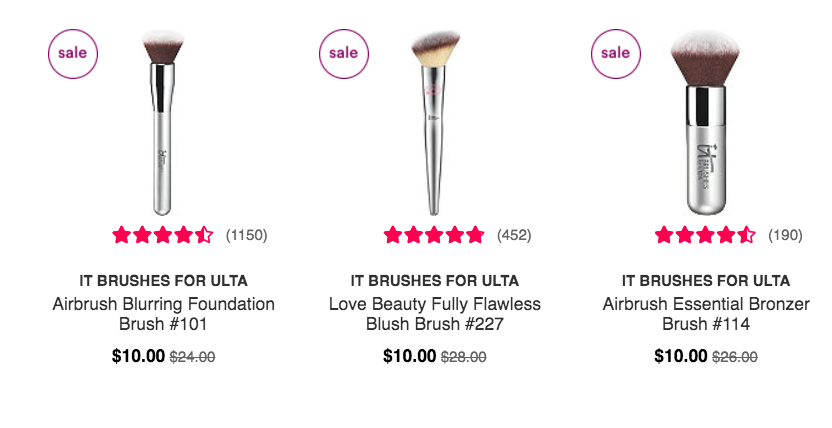
Task: Open Airbrush Blurring Foundation Brush #101 title
Action: pos(163,313)
